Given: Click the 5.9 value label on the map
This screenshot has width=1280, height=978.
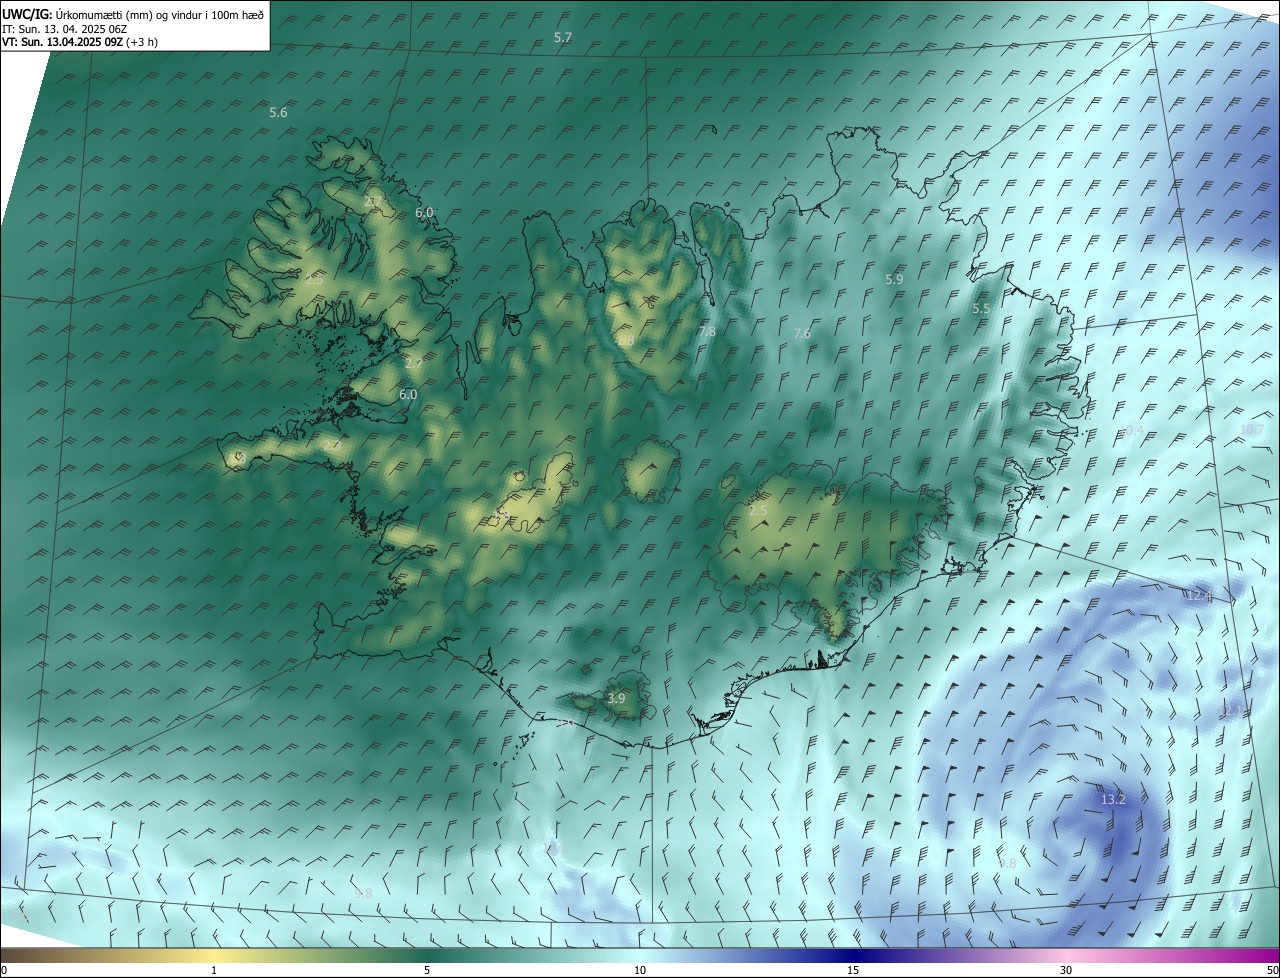Looking at the screenshot, I should [894, 280].
